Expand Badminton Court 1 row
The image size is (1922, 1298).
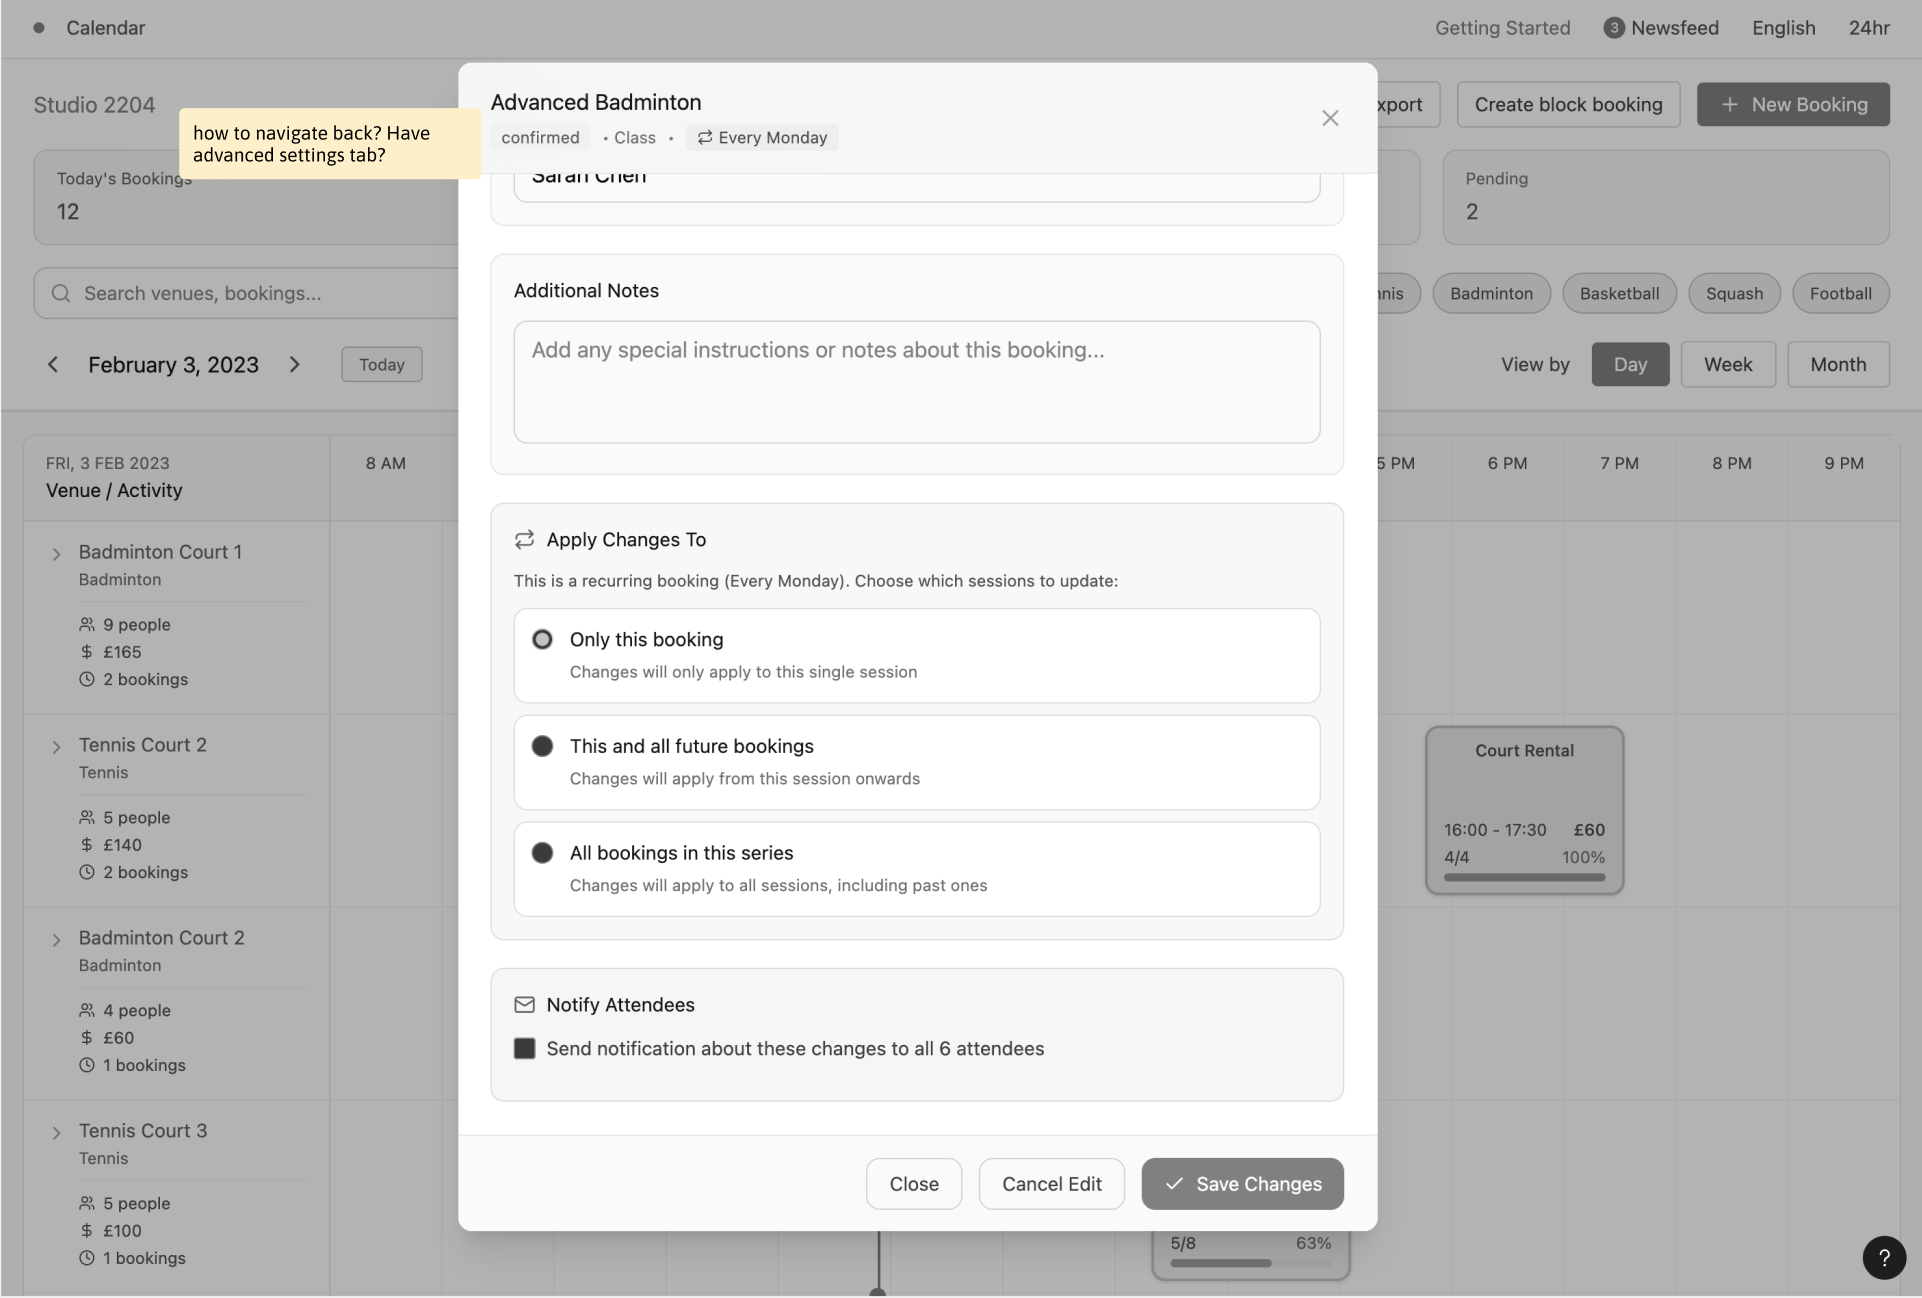coord(57,554)
